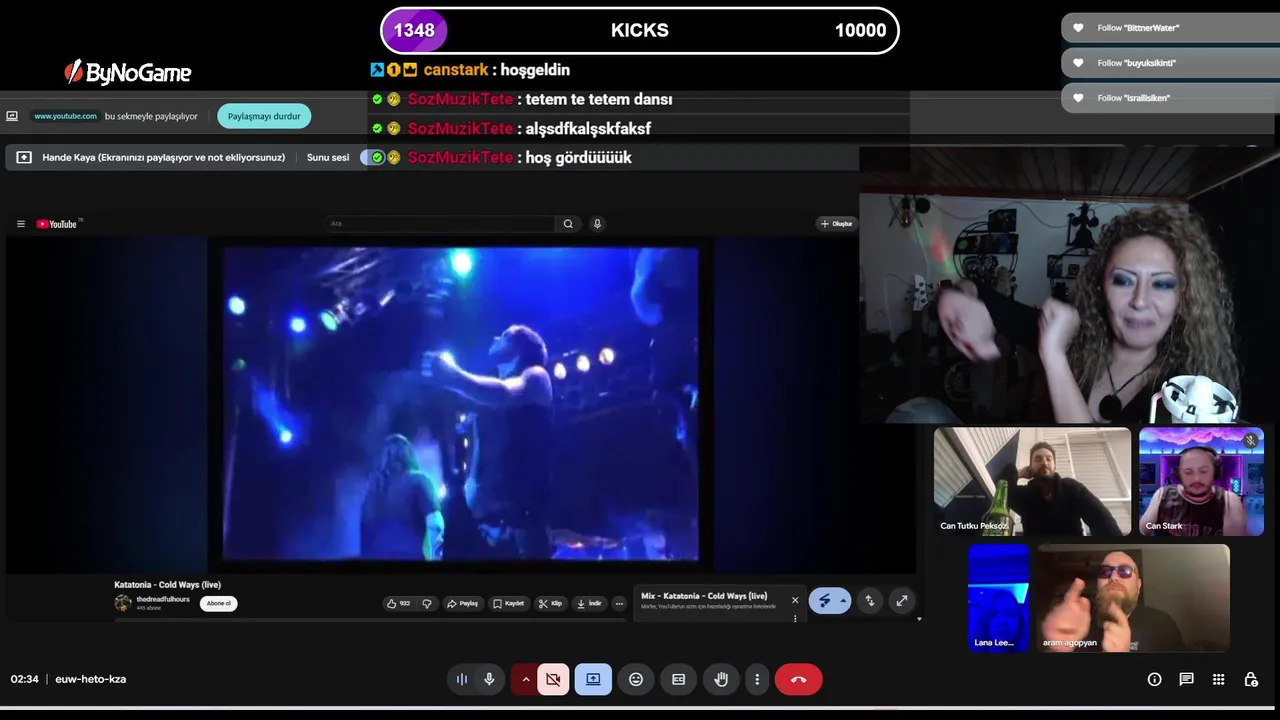This screenshot has width=1280, height=720.
Task: Click the 'Paylaşmayı durdur' stop sharing button
Action: 264,116
